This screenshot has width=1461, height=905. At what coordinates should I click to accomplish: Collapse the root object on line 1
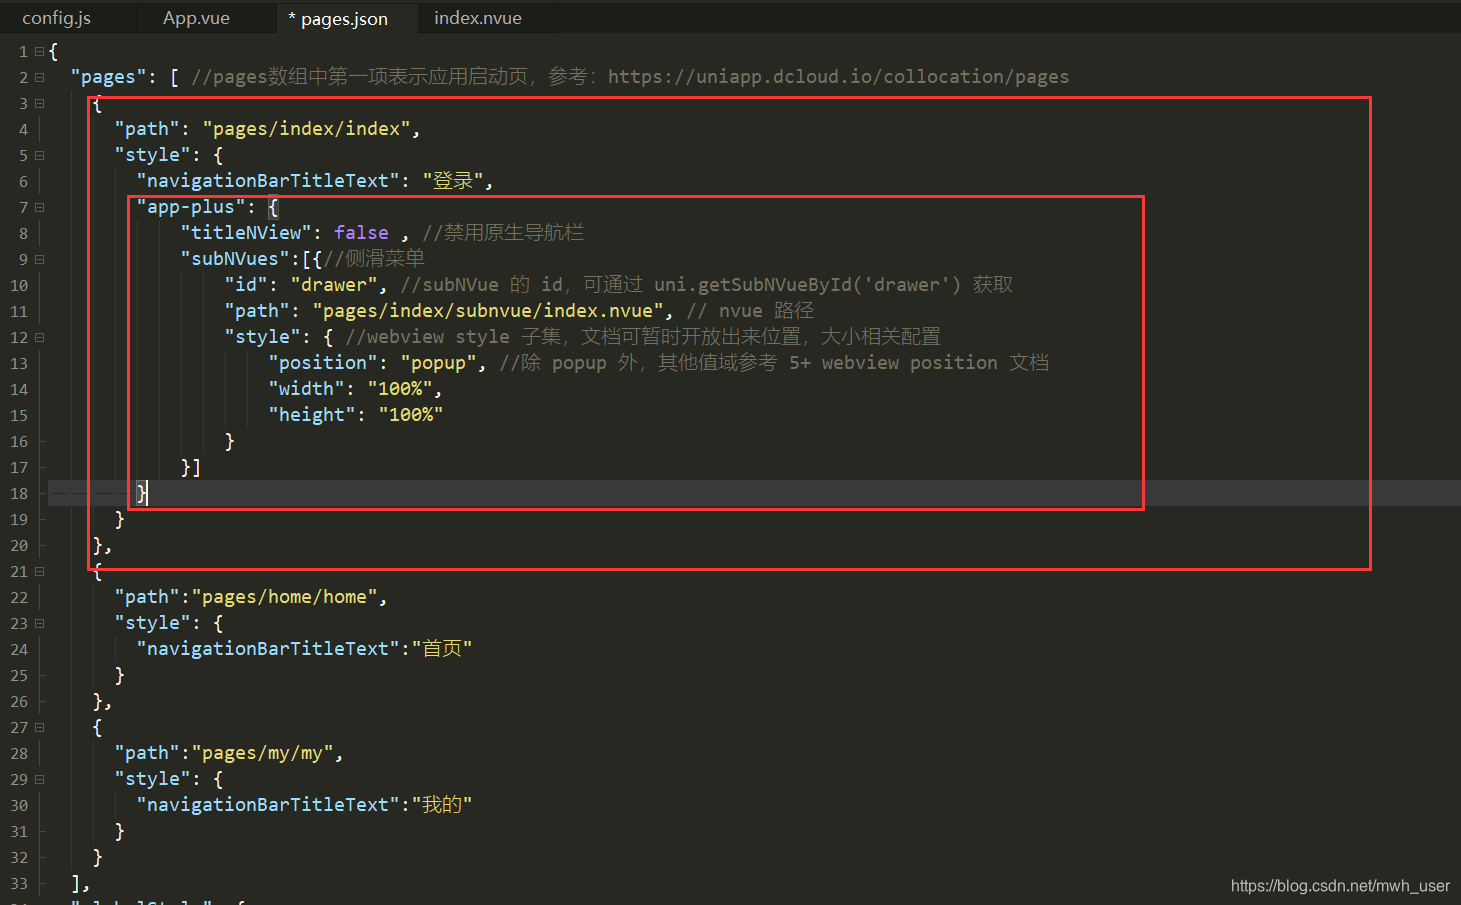point(39,51)
